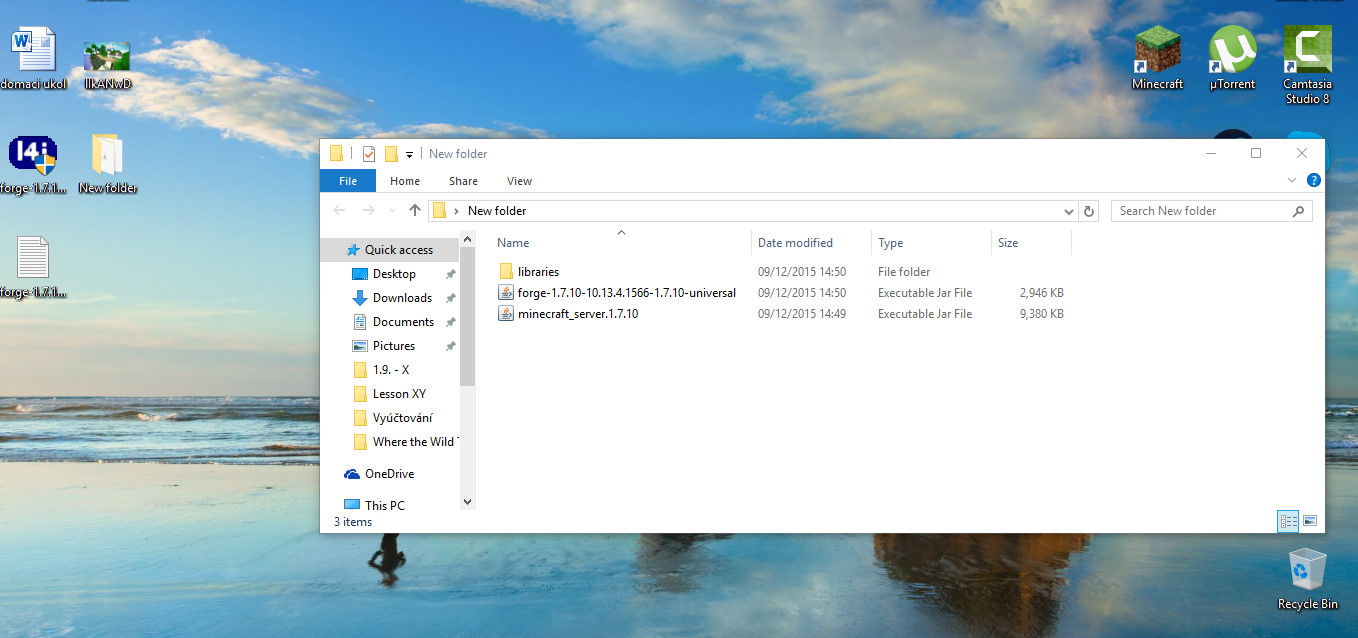This screenshot has height=638, width=1358.
Task: Click the Up arrow navigation button
Action: (415, 211)
